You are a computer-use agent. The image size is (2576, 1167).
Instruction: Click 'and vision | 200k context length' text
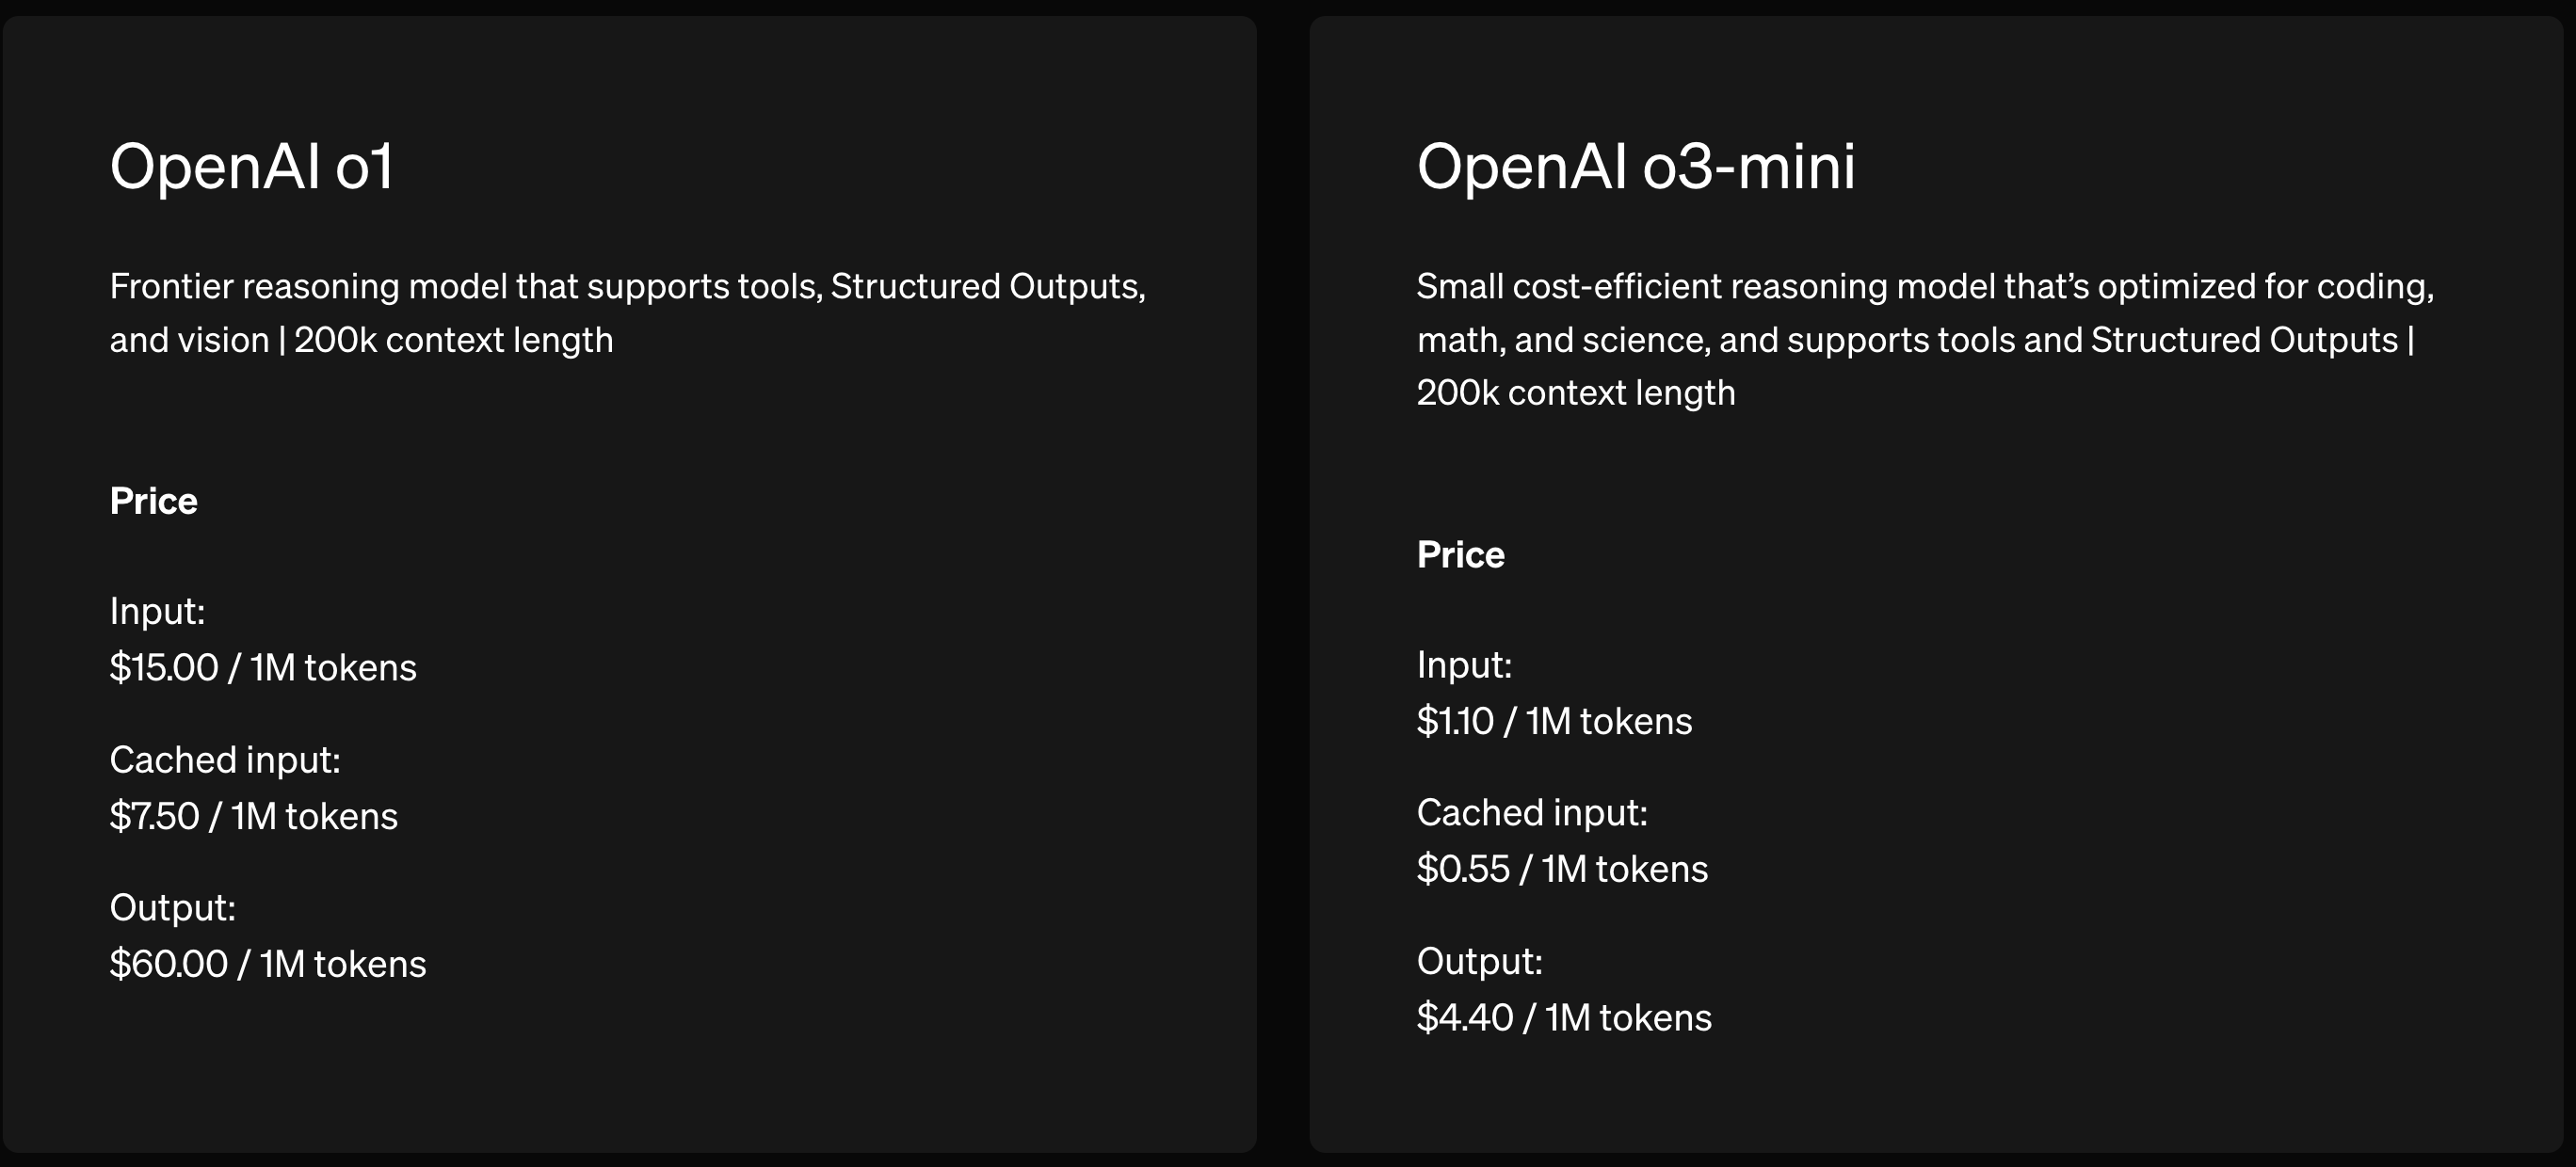tap(361, 340)
